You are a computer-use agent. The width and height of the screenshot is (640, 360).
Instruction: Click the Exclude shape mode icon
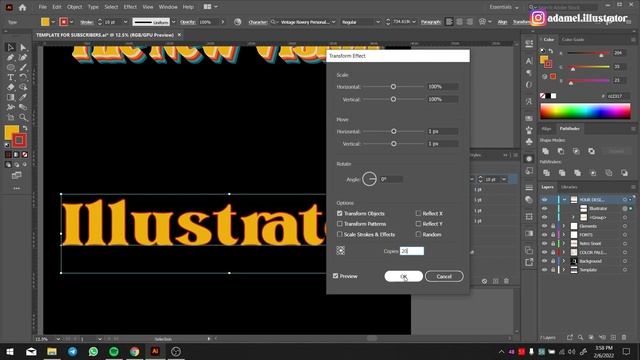591,151
